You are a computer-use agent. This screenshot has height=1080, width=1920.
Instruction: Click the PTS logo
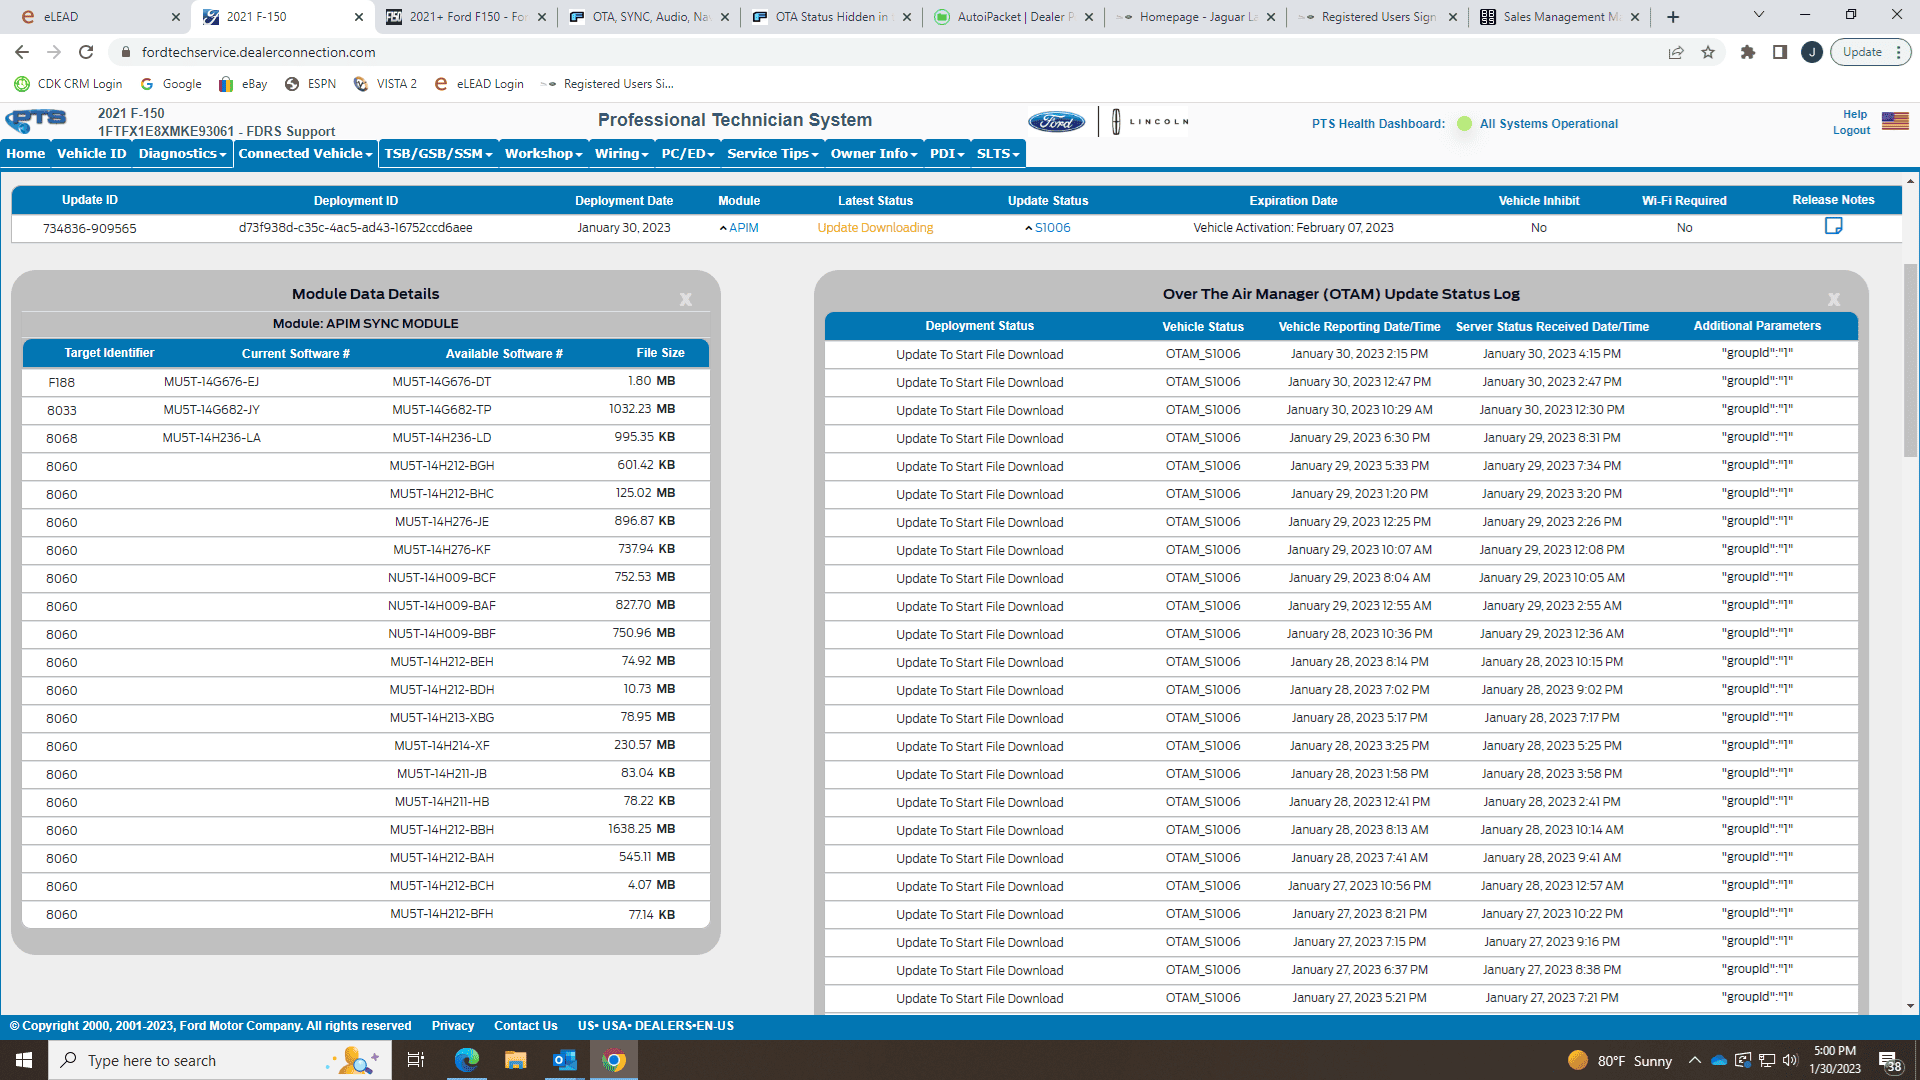[36, 120]
